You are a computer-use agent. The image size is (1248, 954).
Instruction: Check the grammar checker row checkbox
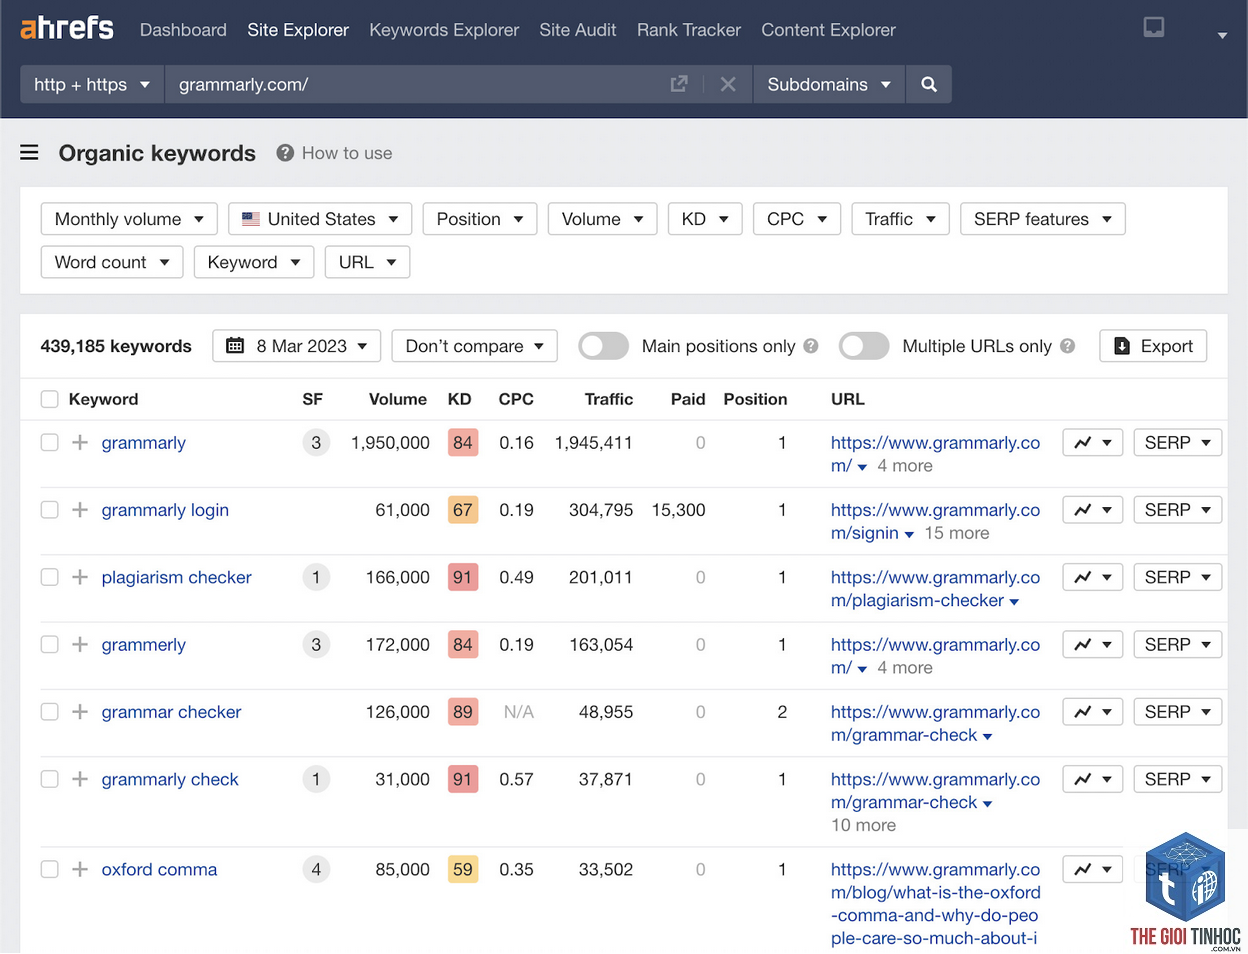(x=49, y=712)
